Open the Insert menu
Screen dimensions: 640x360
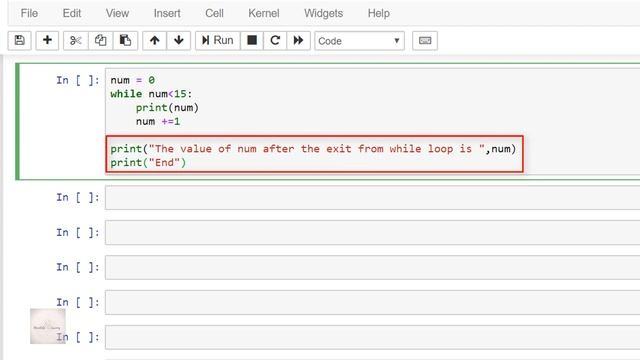[167, 13]
